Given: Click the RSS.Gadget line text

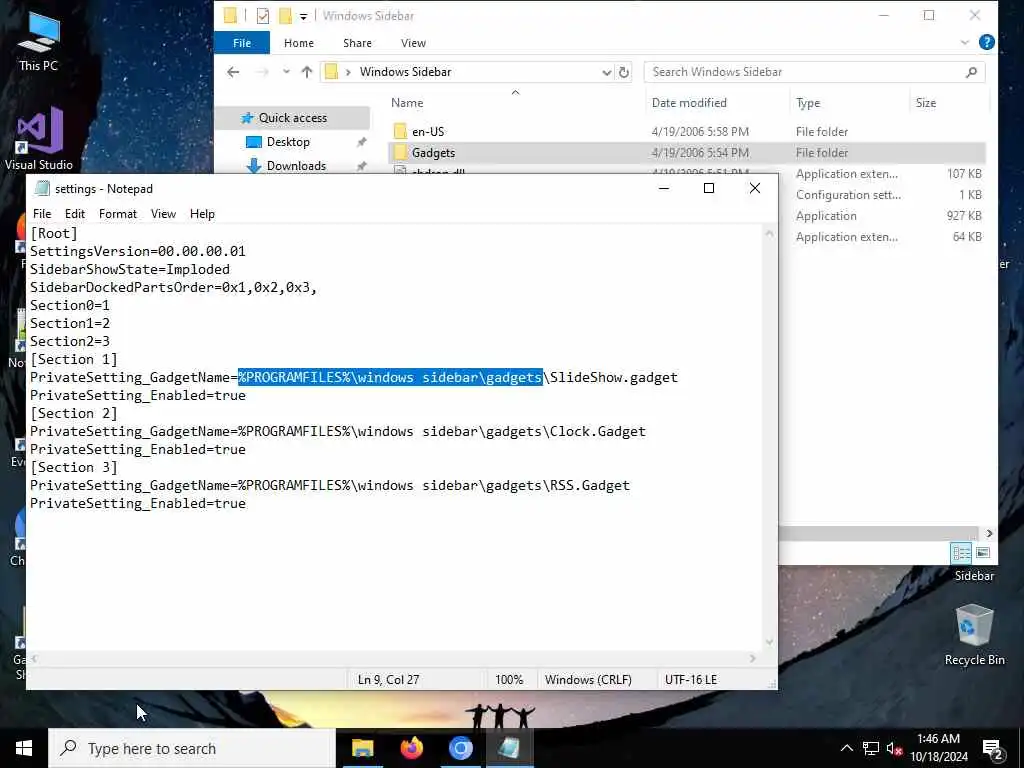Looking at the screenshot, I should pos(330,486).
